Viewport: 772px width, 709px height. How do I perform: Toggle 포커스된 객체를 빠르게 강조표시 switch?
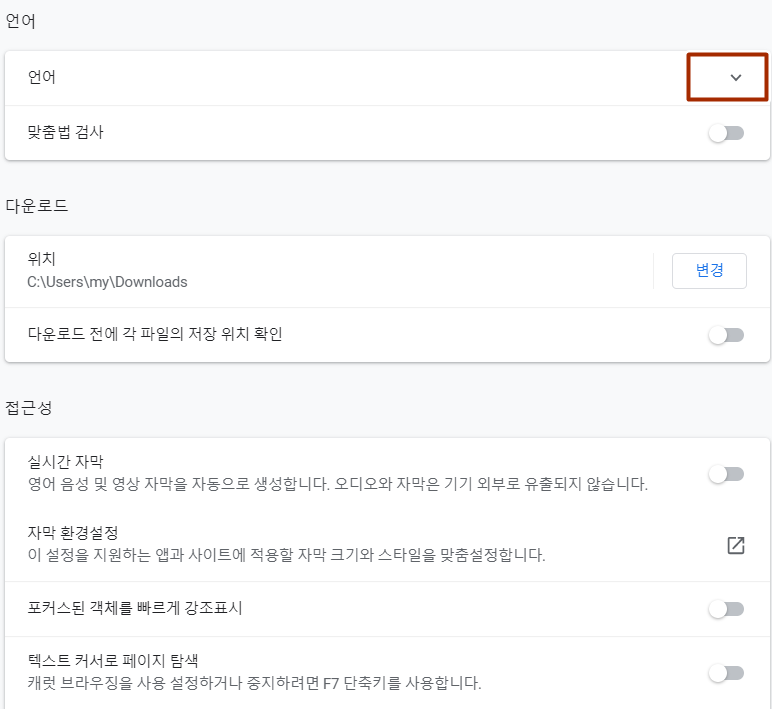(726, 609)
